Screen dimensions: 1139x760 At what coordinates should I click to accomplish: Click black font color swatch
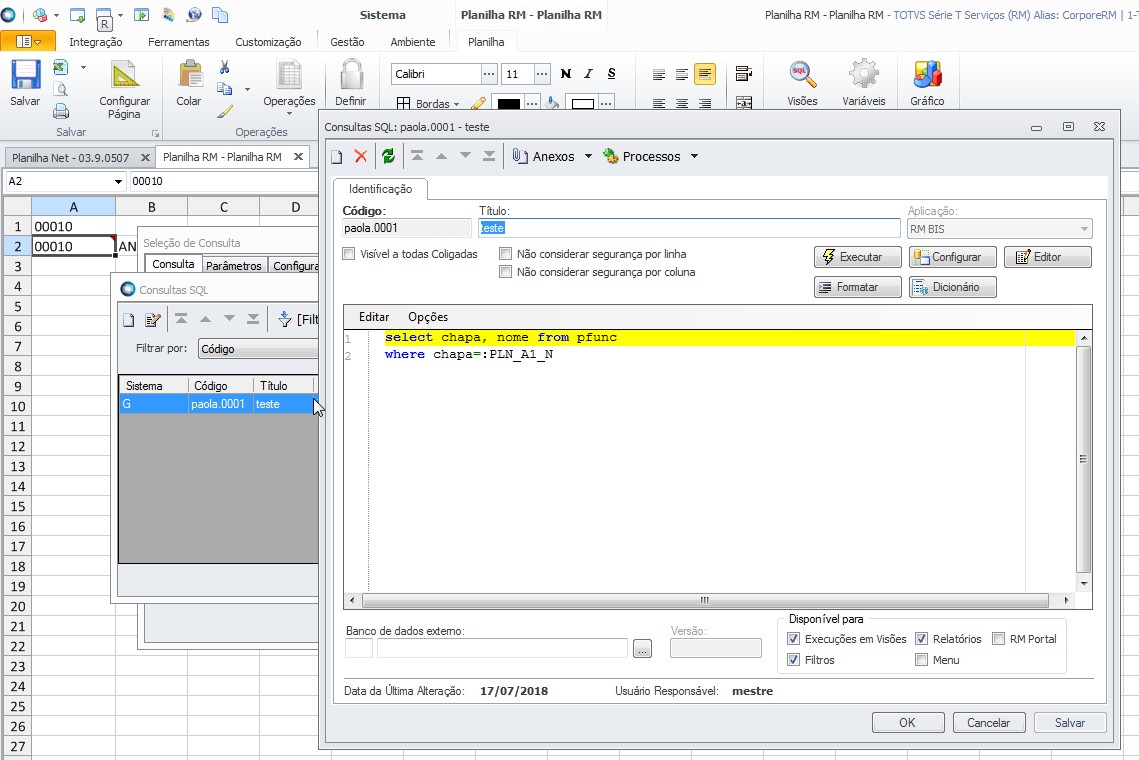point(508,103)
